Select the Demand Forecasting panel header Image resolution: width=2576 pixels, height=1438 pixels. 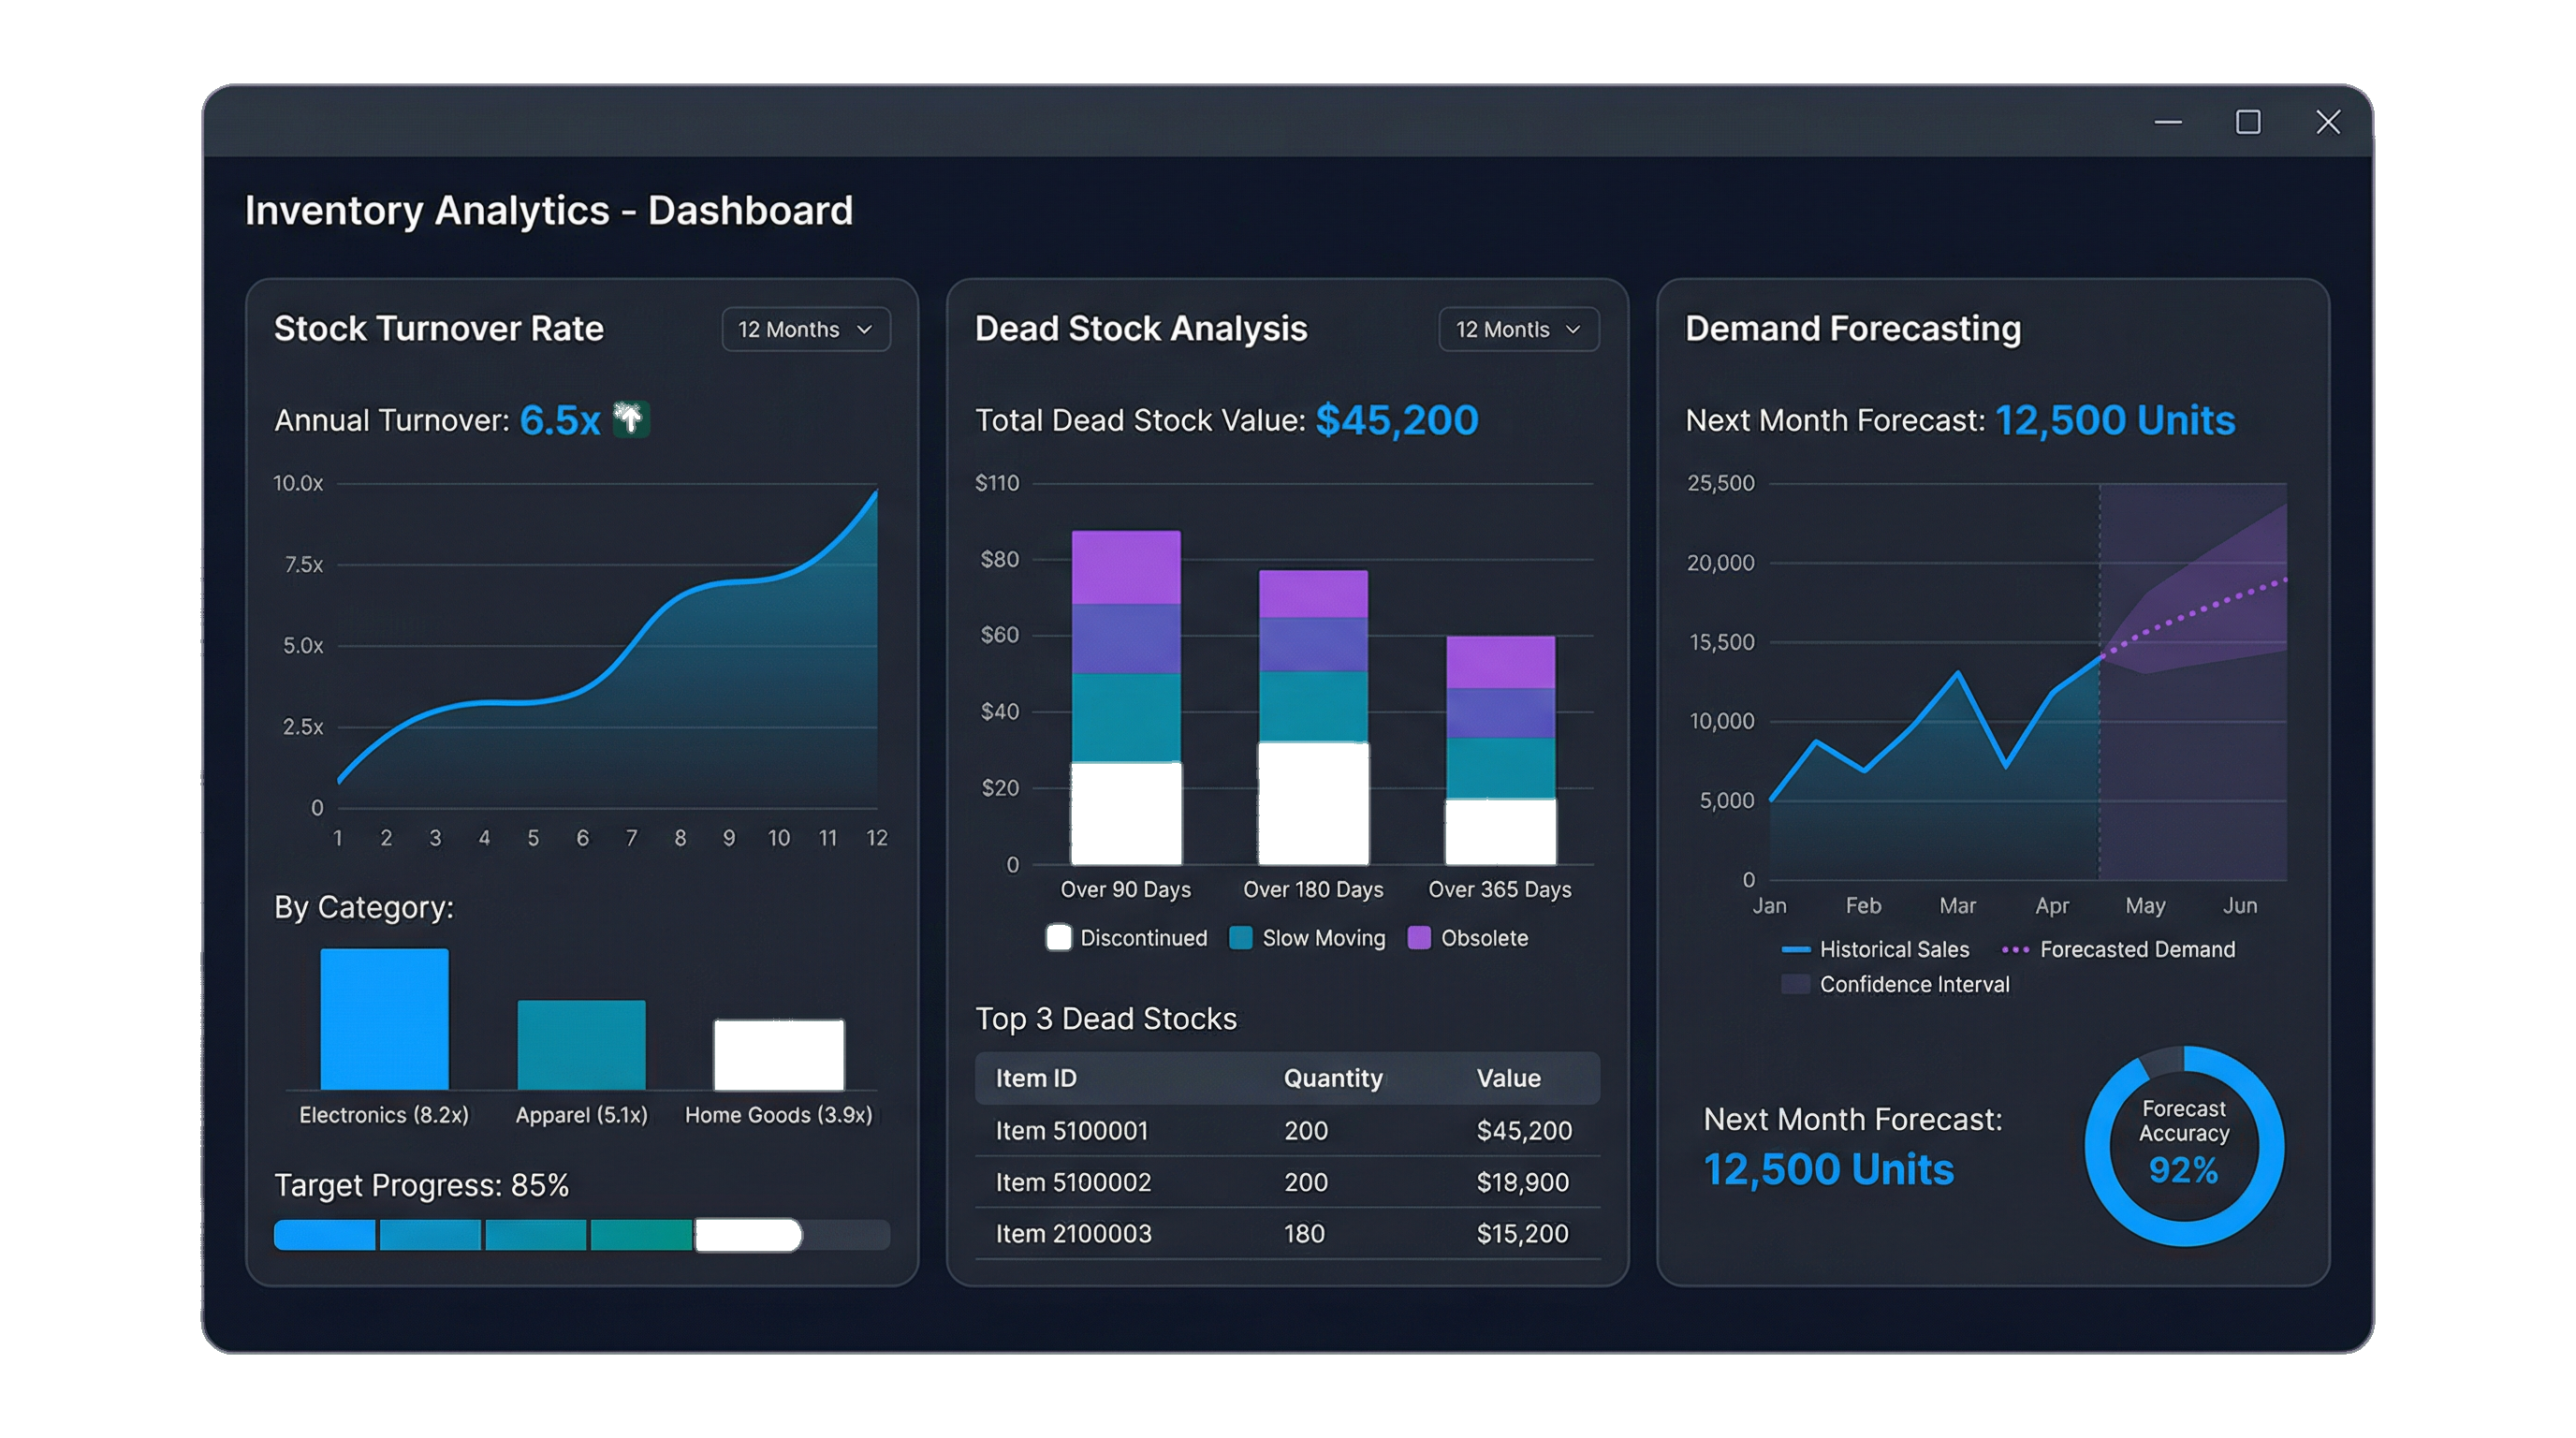(1852, 328)
